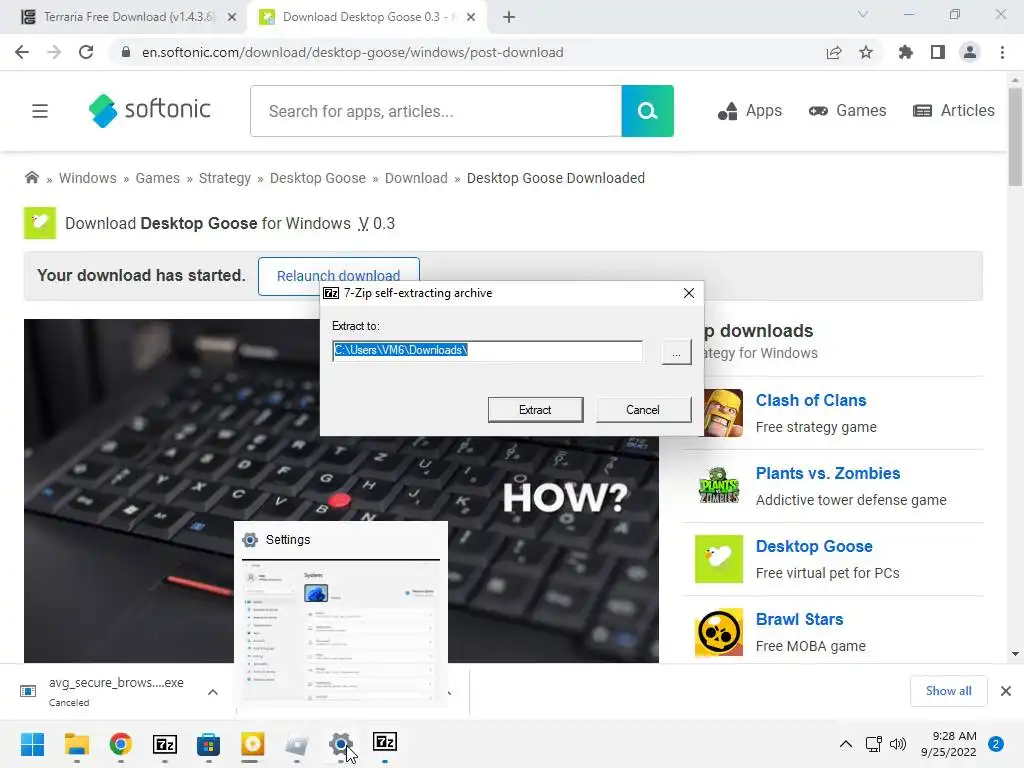Close the Download Desktop Goose tab
Image resolution: width=1024 pixels, height=768 pixels.
click(x=471, y=18)
